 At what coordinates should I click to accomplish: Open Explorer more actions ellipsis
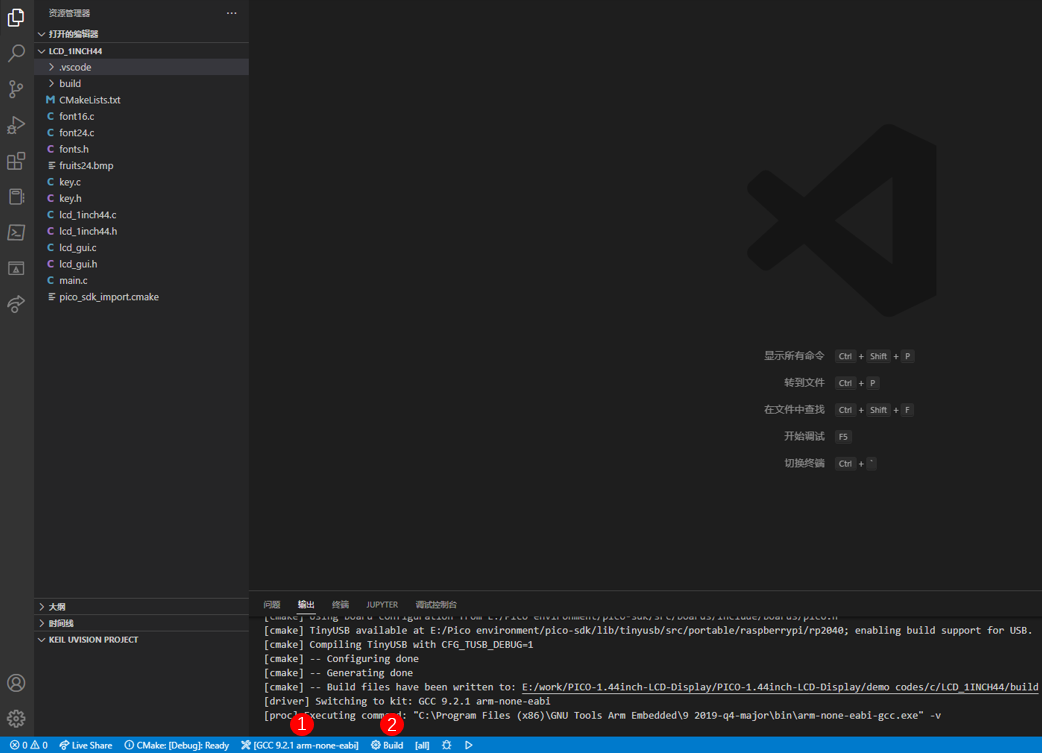[231, 13]
